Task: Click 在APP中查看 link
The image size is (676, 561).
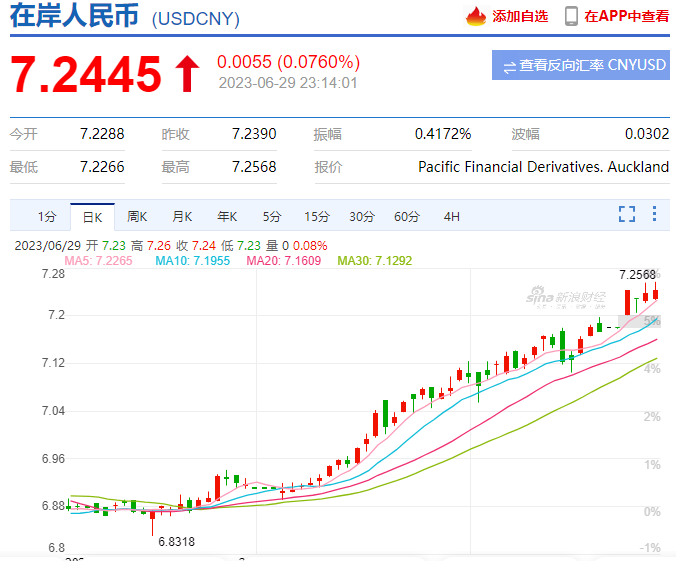Action: (x=626, y=16)
